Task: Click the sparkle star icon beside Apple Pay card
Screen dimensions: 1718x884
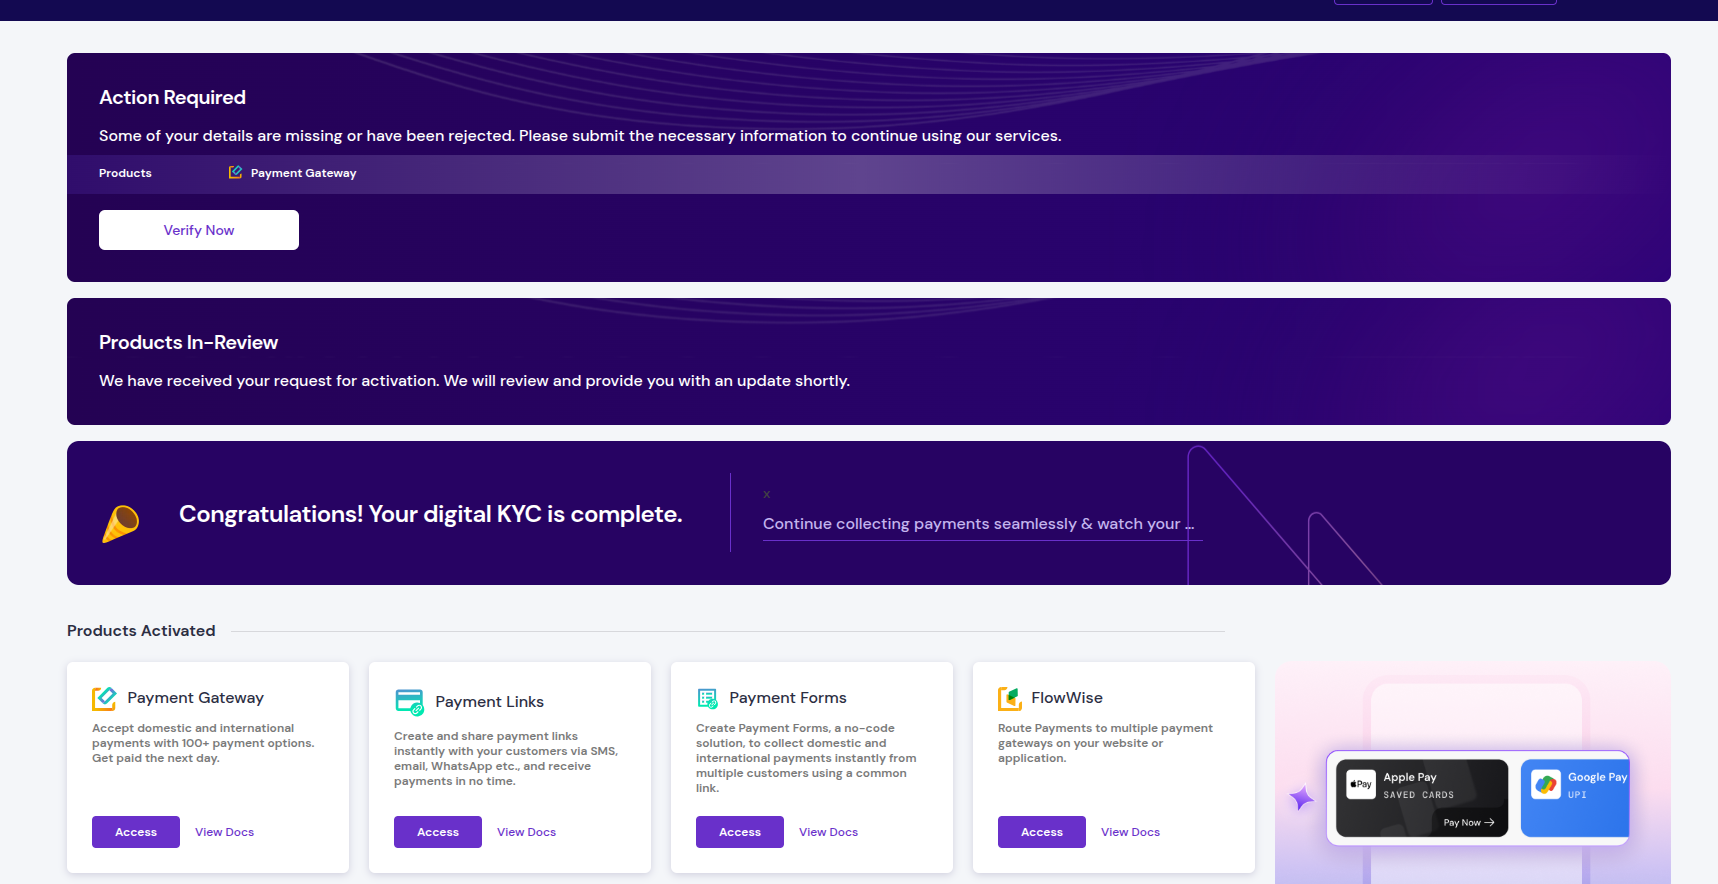Action: [x=1302, y=798]
